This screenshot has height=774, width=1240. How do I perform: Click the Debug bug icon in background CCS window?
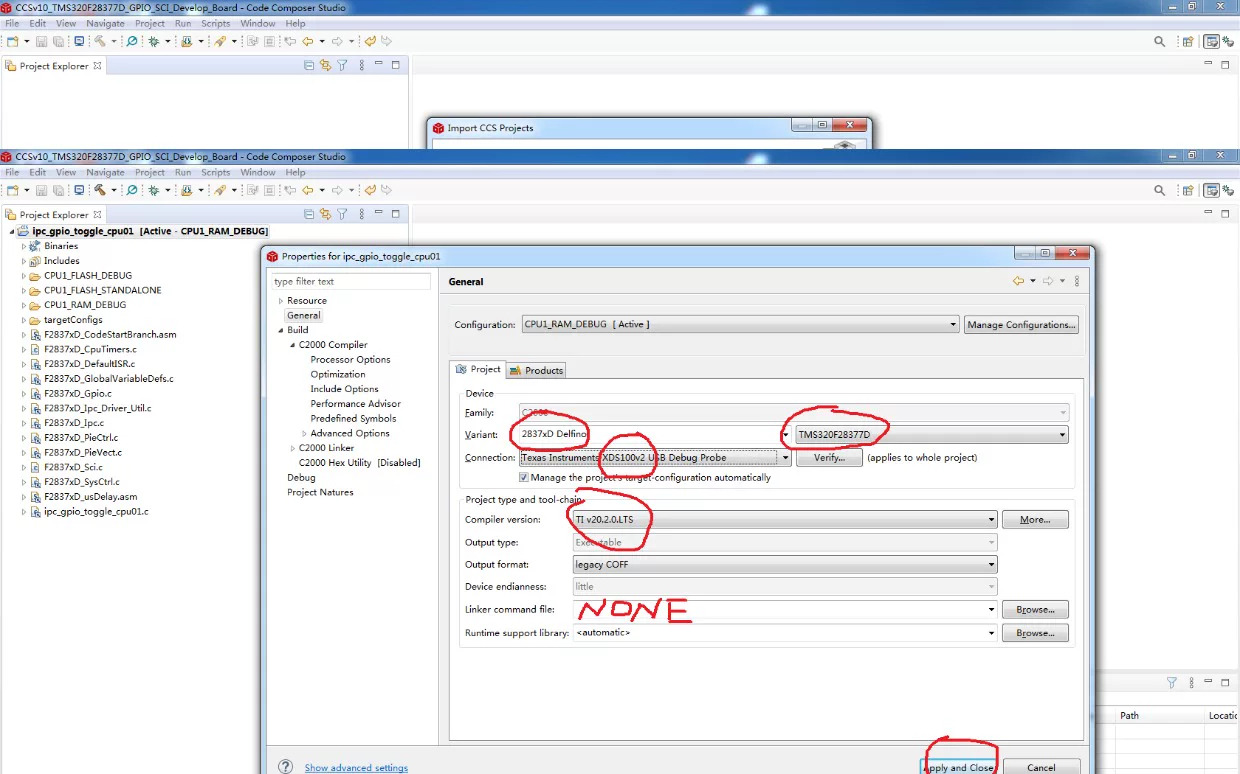tap(153, 41)
